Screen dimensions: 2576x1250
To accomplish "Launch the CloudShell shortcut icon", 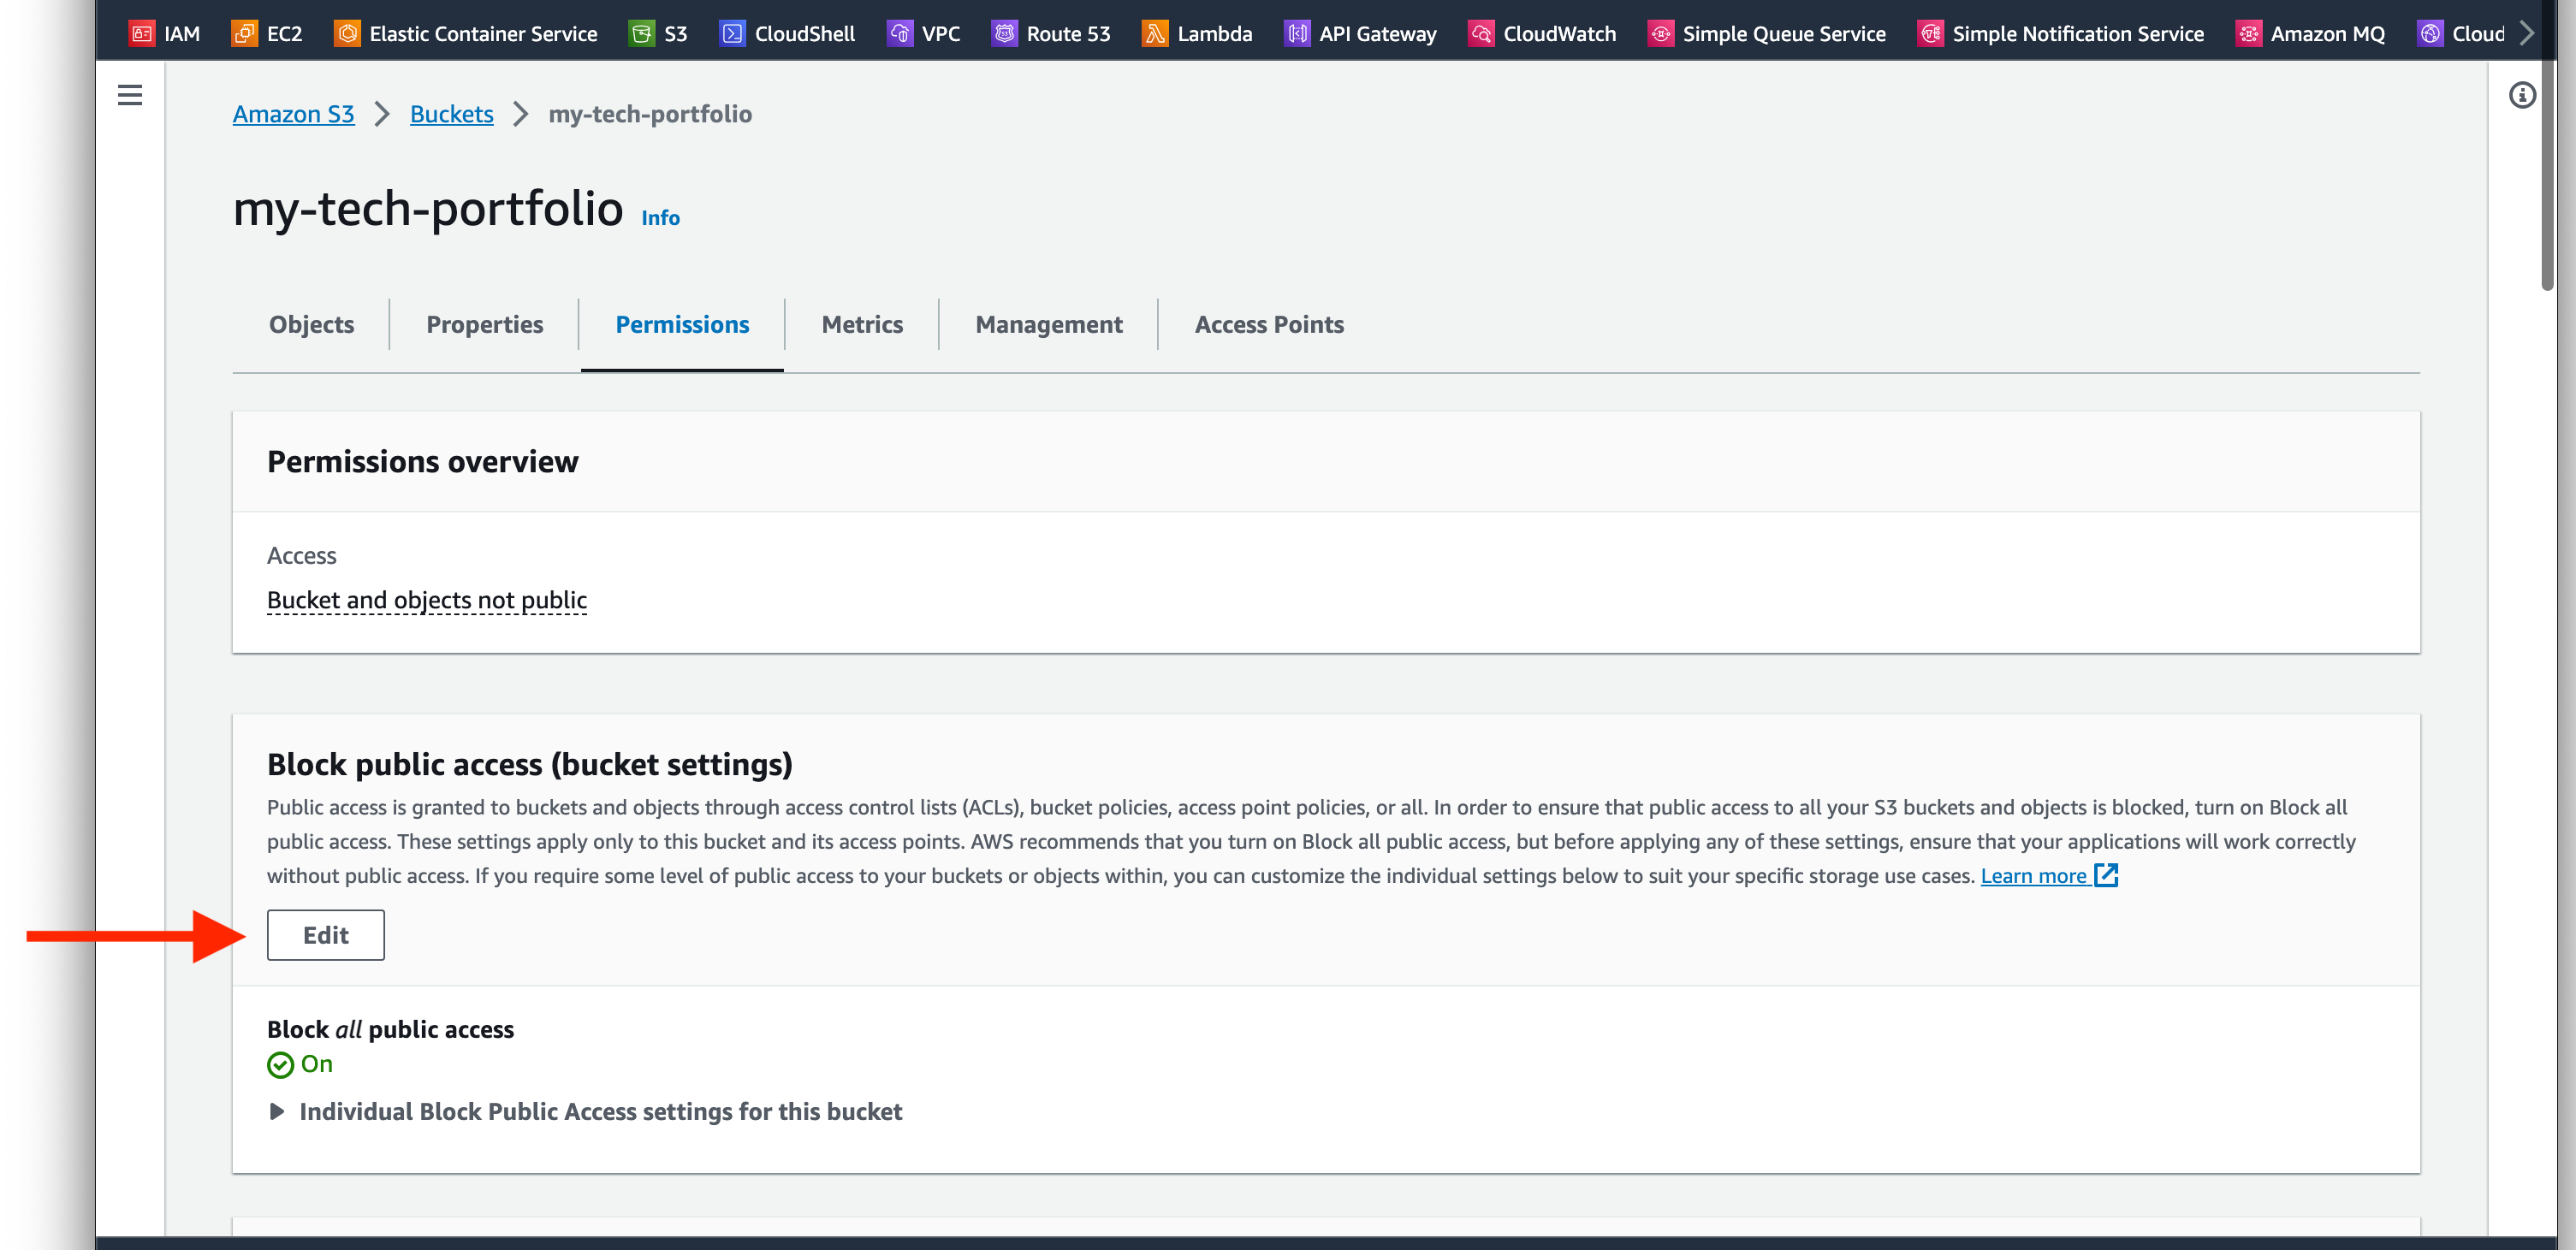I will pyautogui.click(x=733, y=33).
